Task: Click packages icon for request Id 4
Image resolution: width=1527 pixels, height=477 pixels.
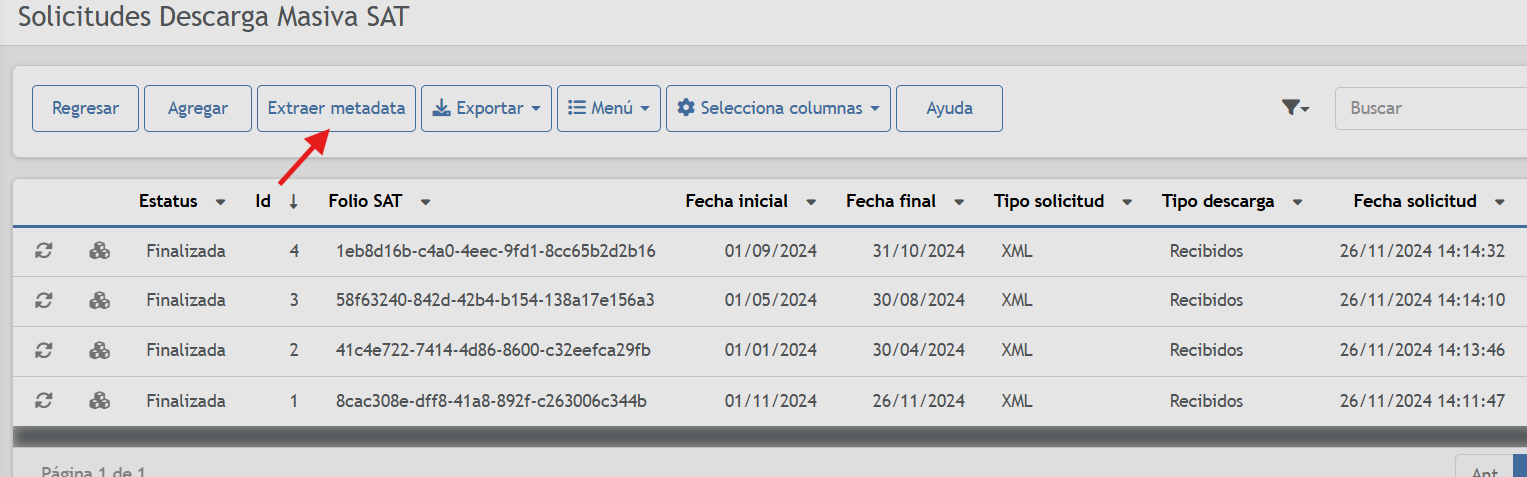Action: coord(99,251)
